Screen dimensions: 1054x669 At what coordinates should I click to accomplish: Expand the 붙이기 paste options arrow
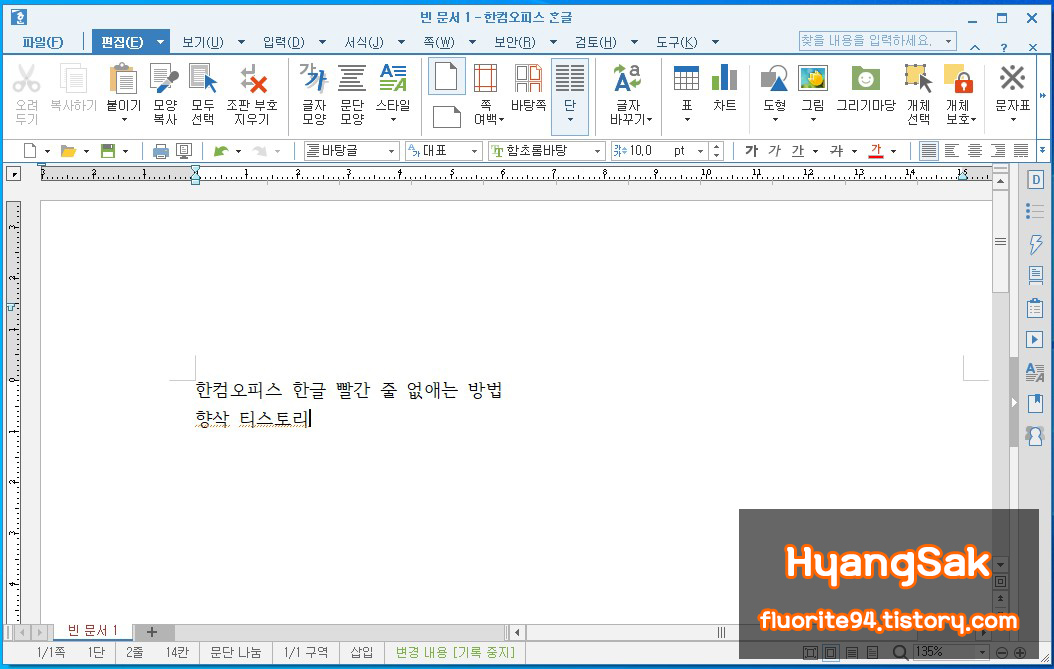tap(124, 120)
